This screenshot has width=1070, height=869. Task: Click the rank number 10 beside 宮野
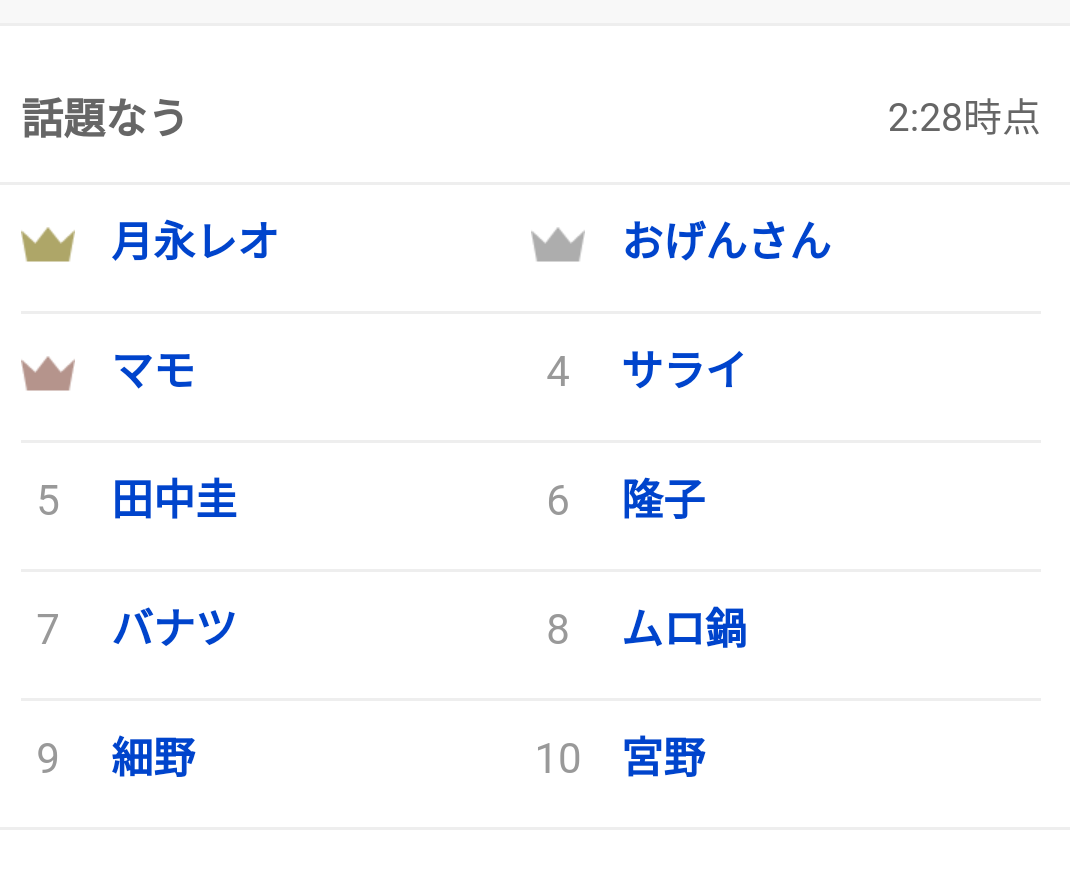tap(558, 758)
